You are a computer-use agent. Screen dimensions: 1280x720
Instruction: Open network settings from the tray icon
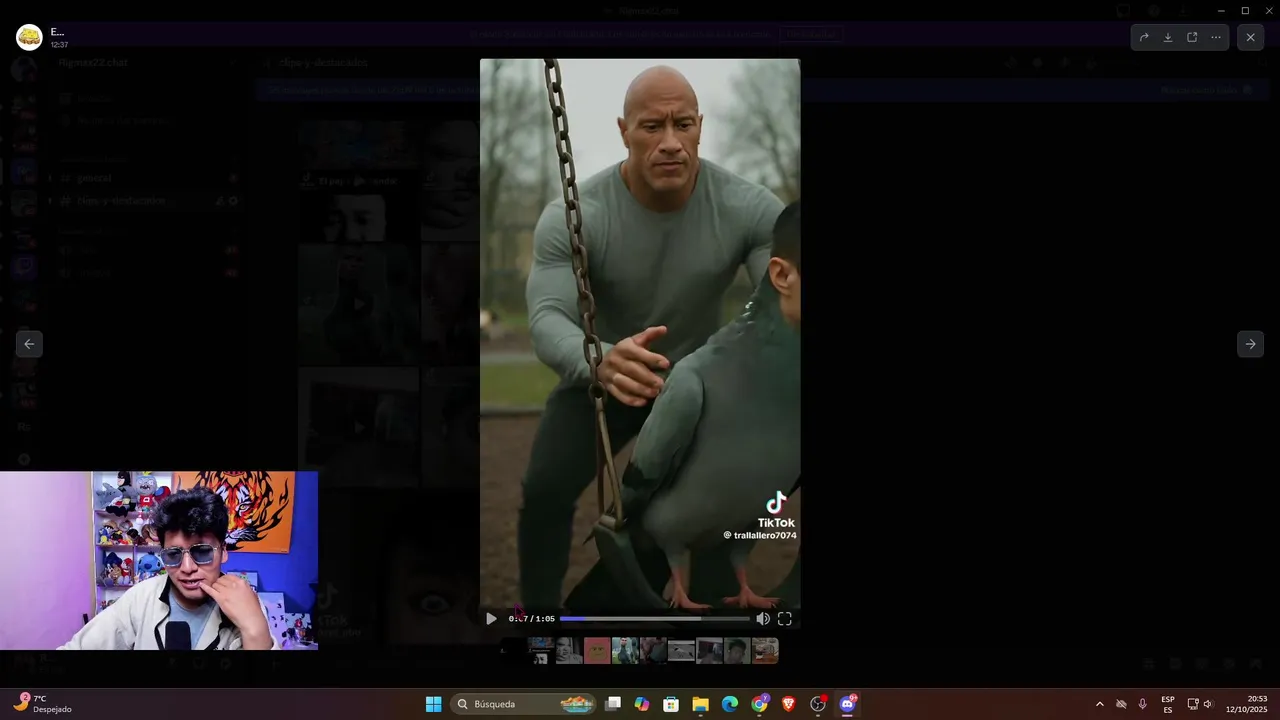[x=1193, y=704]
